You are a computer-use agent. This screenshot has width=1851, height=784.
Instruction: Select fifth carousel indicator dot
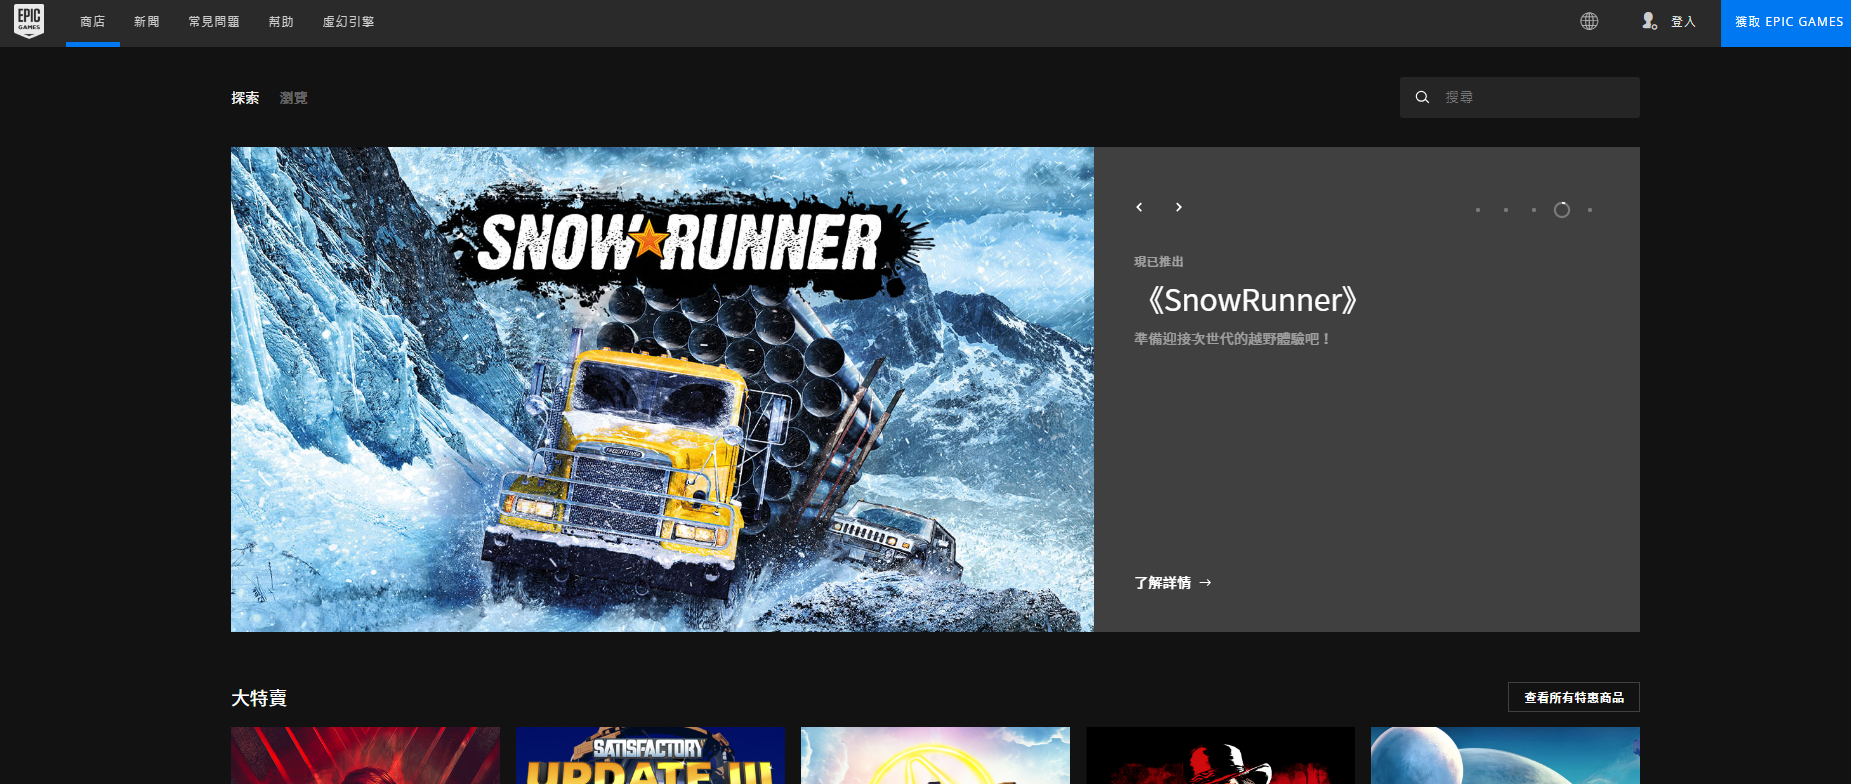click(1590, 210)
